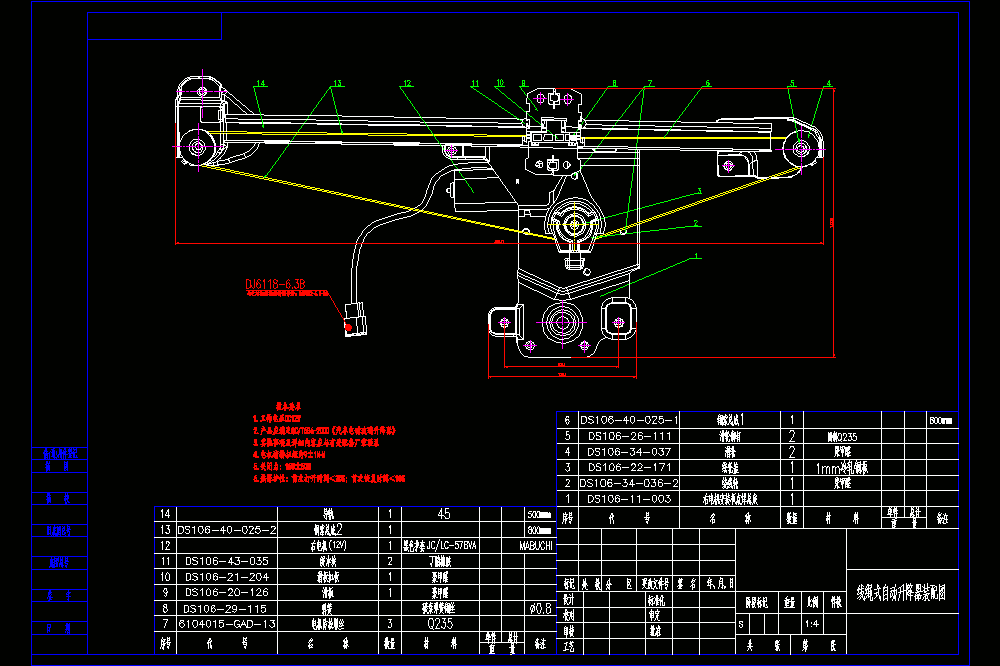Select the central cable drum center
Viewport: 1000px width, 666px height.
(574, 224)
